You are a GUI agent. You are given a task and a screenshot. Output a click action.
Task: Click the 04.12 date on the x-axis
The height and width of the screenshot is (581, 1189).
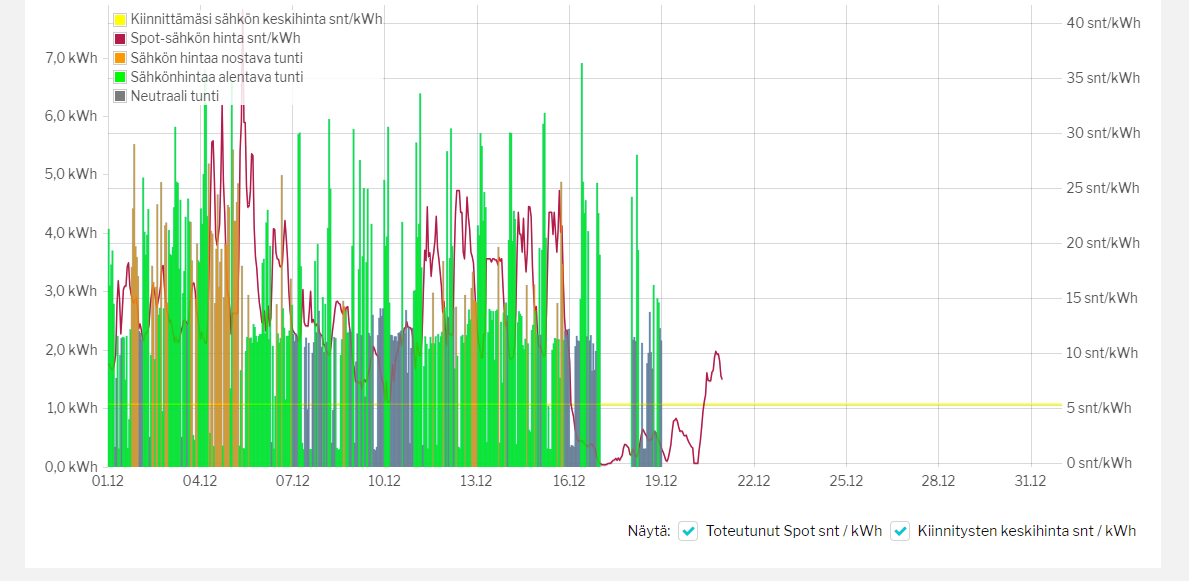pyautogui.click(x=200, y=480)
